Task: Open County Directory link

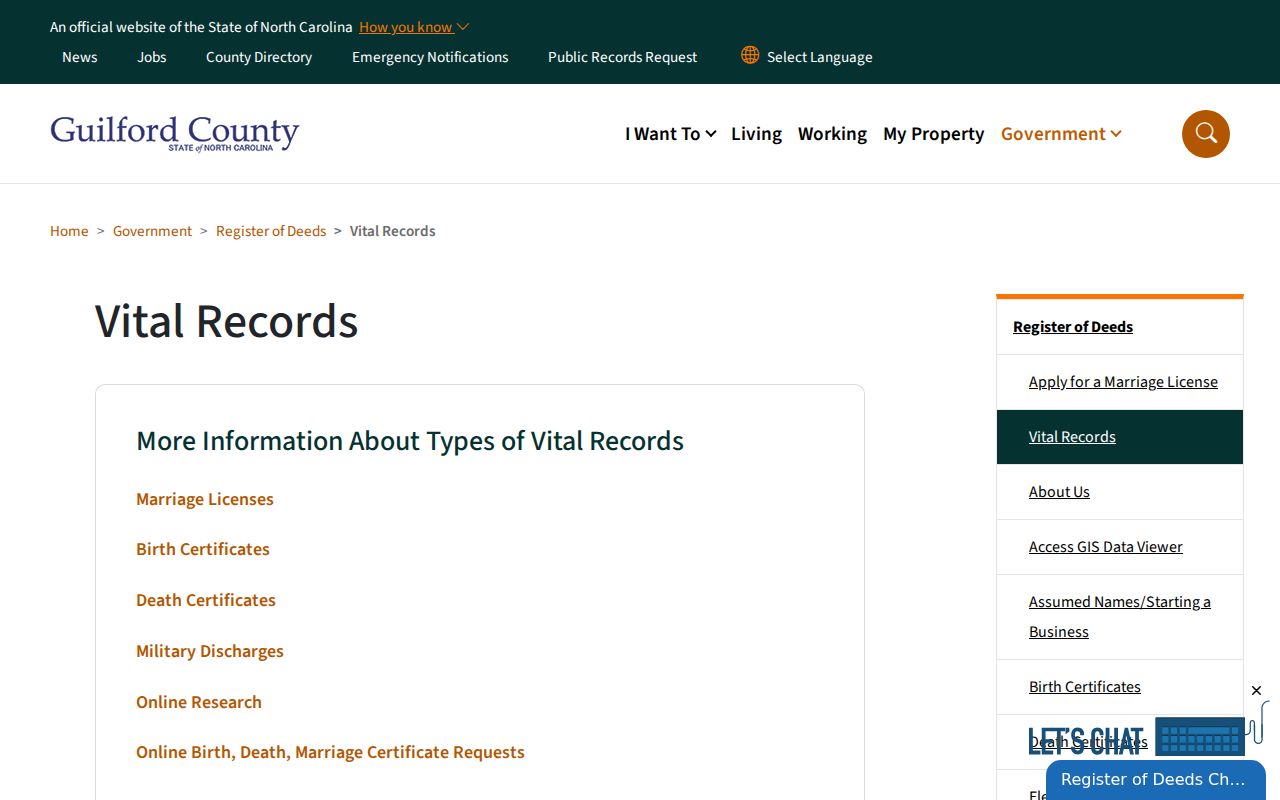Action: click(x=259, y=57)
